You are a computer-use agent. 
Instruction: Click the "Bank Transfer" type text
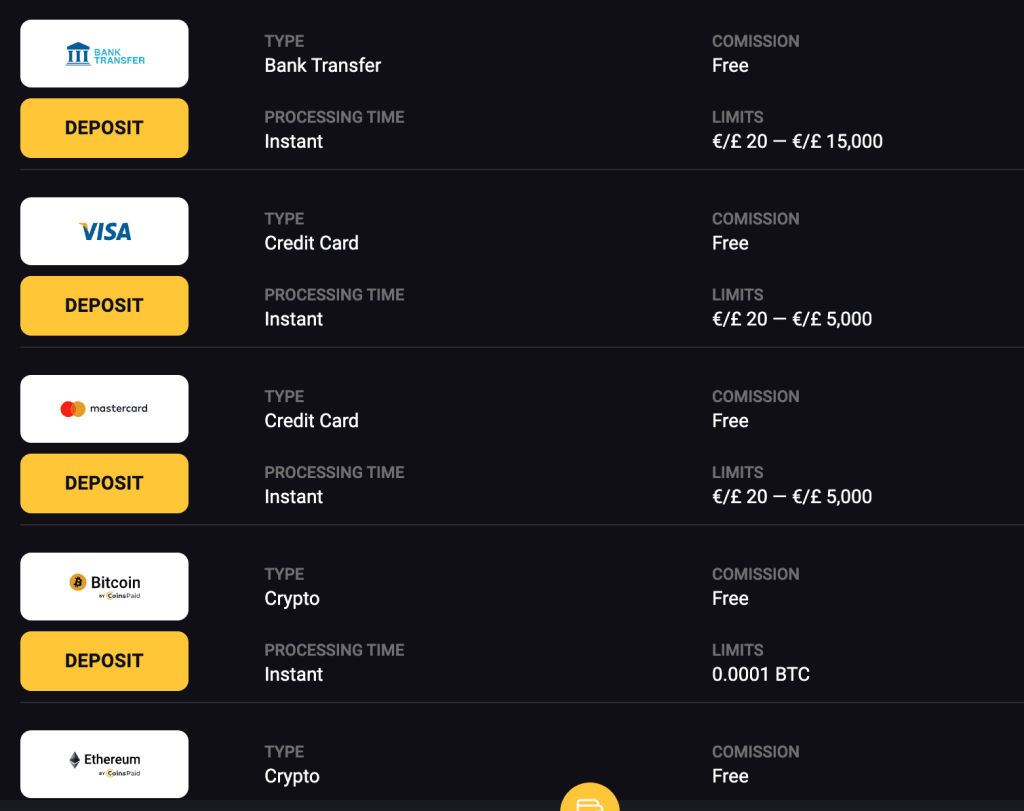[x=322, y=66]
